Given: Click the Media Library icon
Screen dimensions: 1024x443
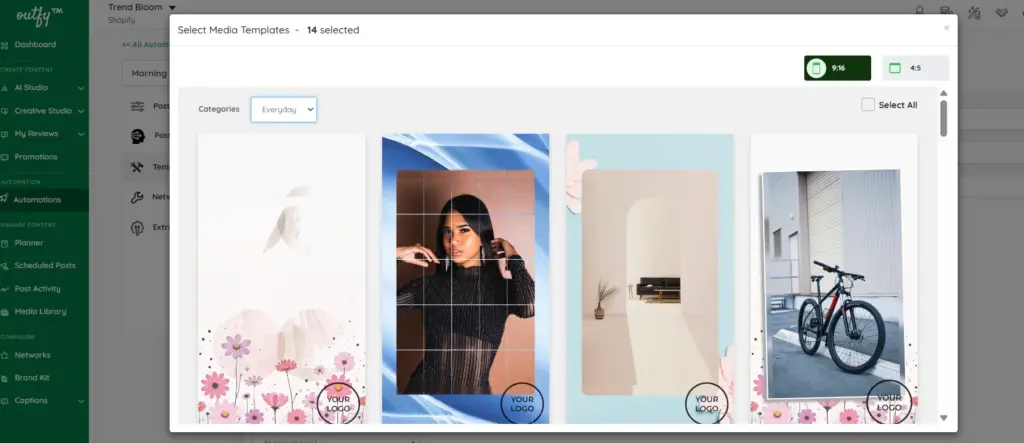Looking at the screenshot, I should pyautogui.click(x=5, y=312).
